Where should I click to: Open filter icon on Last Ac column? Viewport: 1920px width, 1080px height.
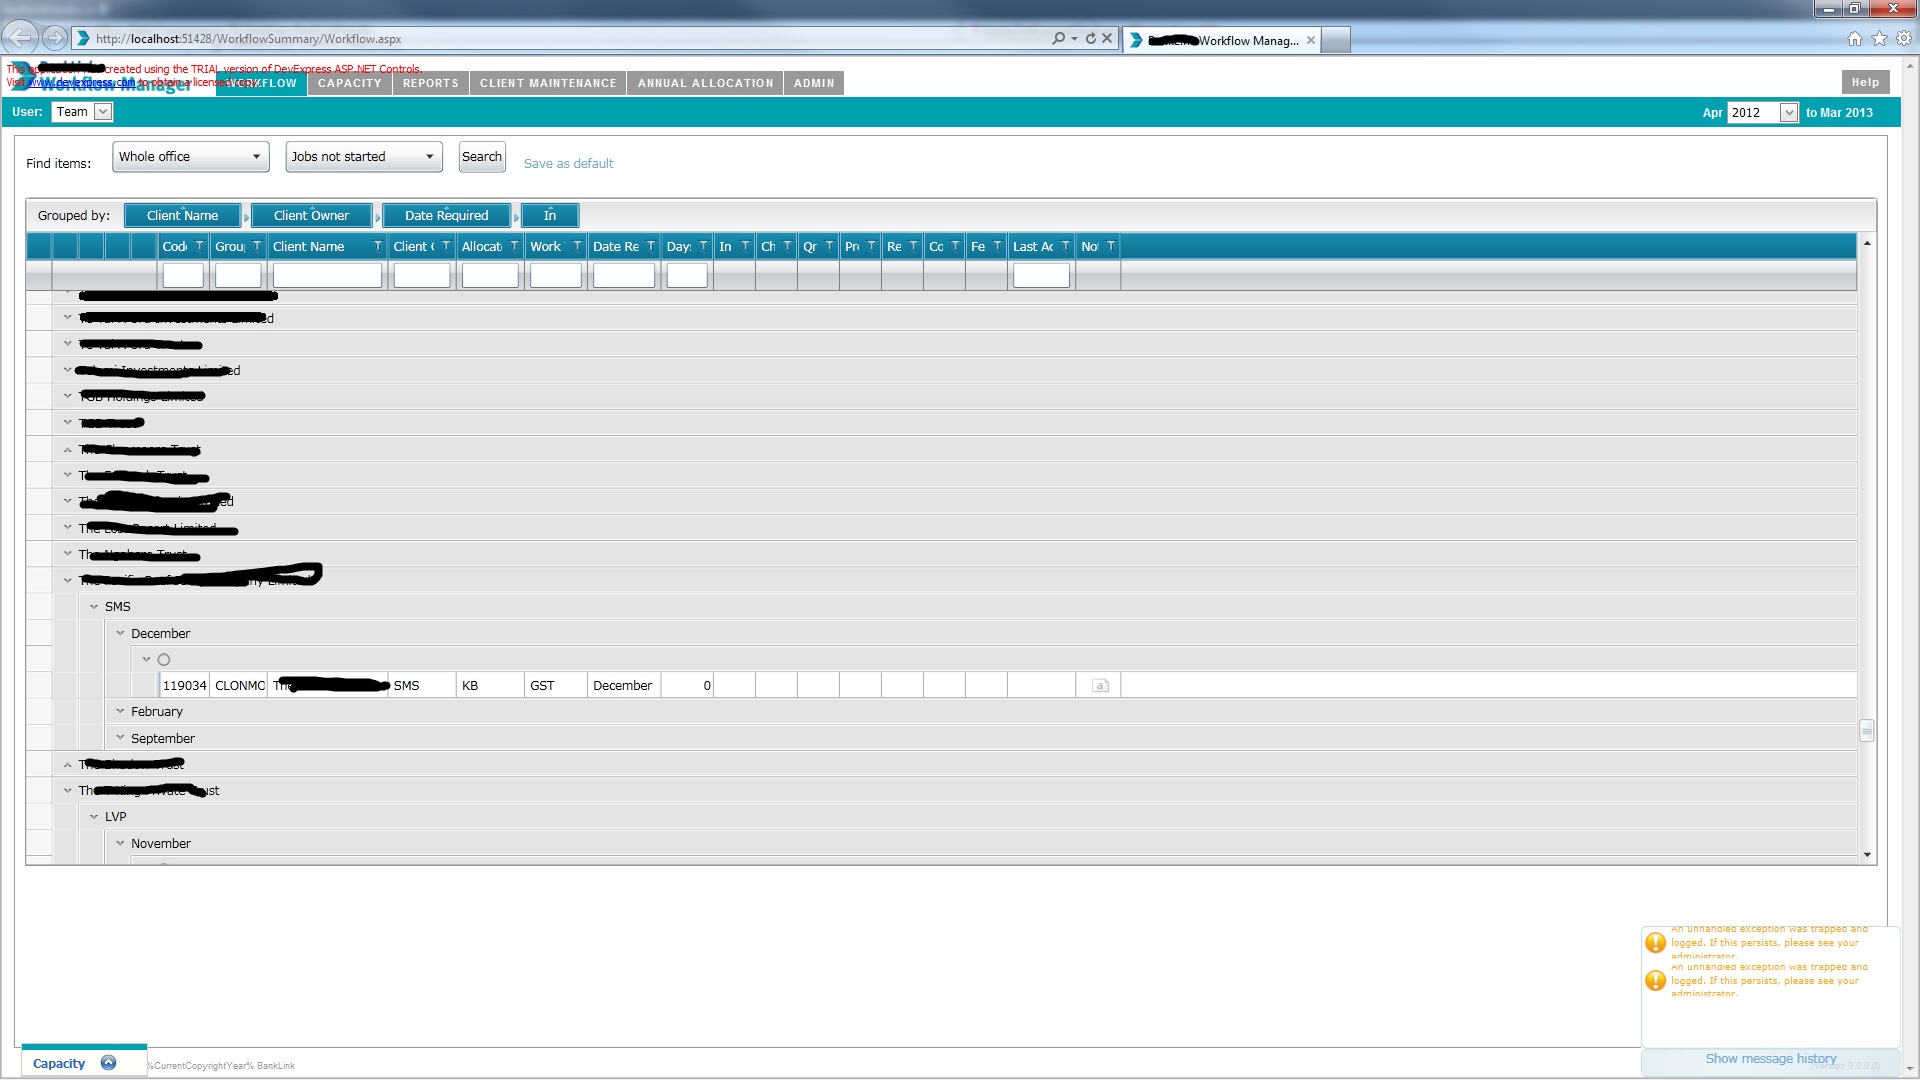pyautogui.click(x=1065, y=246)
